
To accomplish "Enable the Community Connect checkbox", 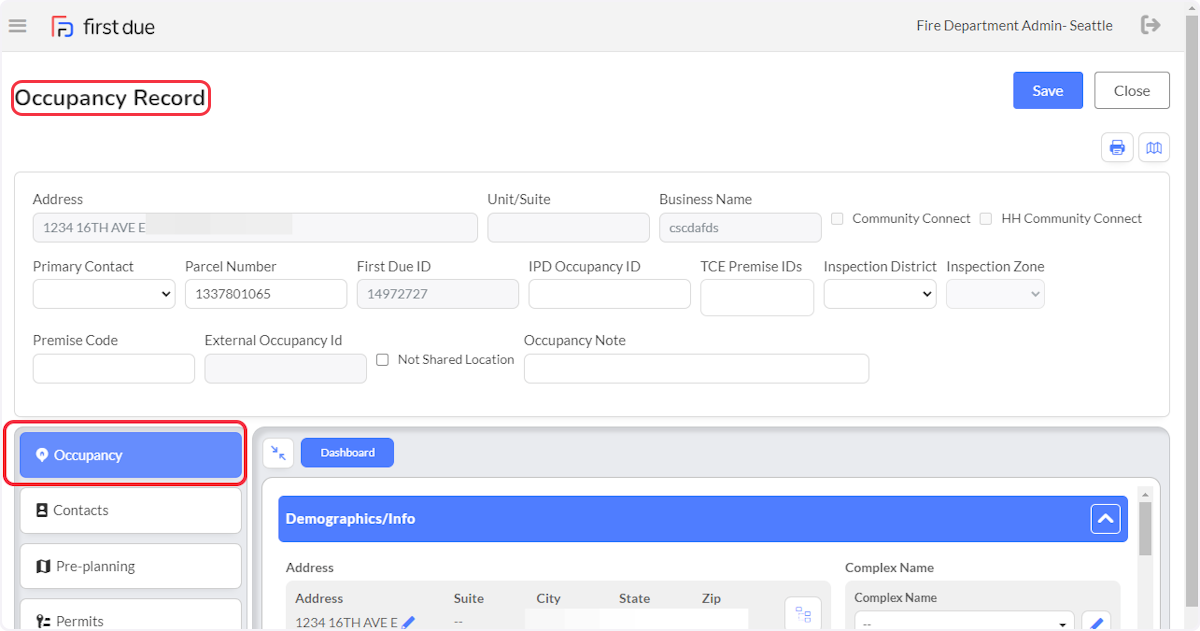I will [x=838, y=219].
